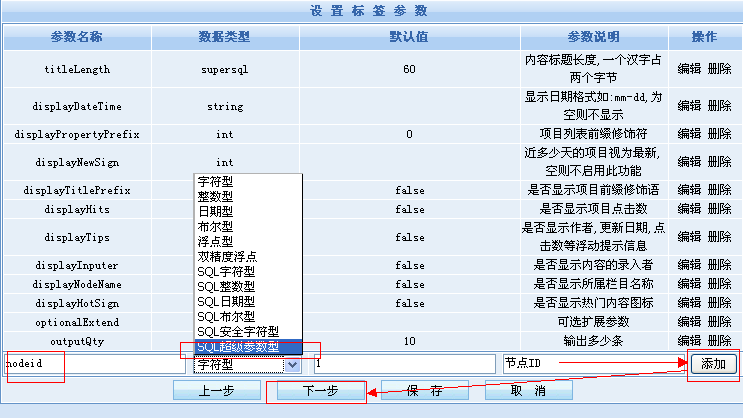Go to 下一步 (next step)
The height and width of the screenshot is (418, 743).
pyautogui.click(x=319, y=391)
